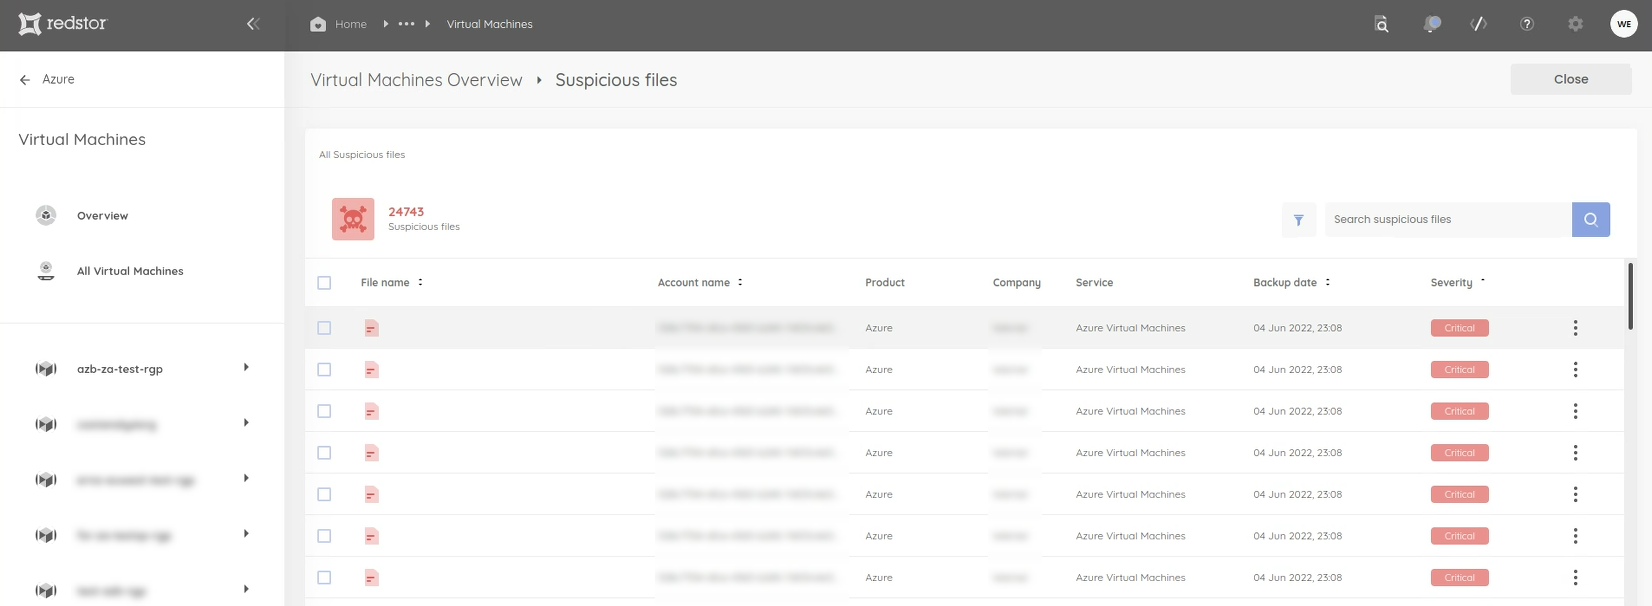The height and width of the screenshot is (606, 1652).
Task: Expand the second resource group arrow
Action: click(246, 423)
